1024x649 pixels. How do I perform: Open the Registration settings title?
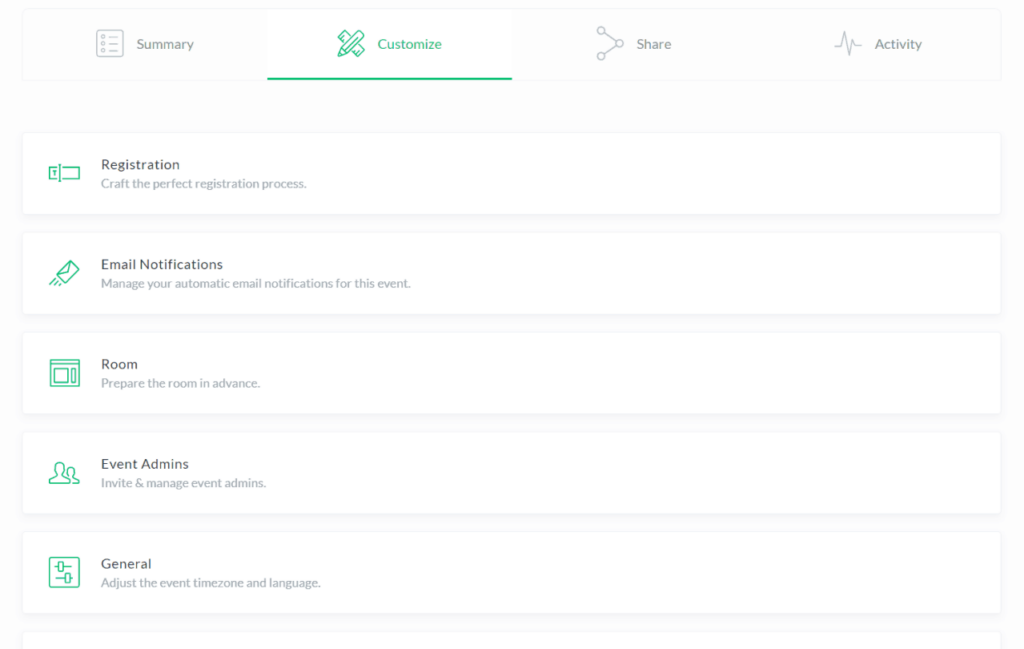pos(140,164)
